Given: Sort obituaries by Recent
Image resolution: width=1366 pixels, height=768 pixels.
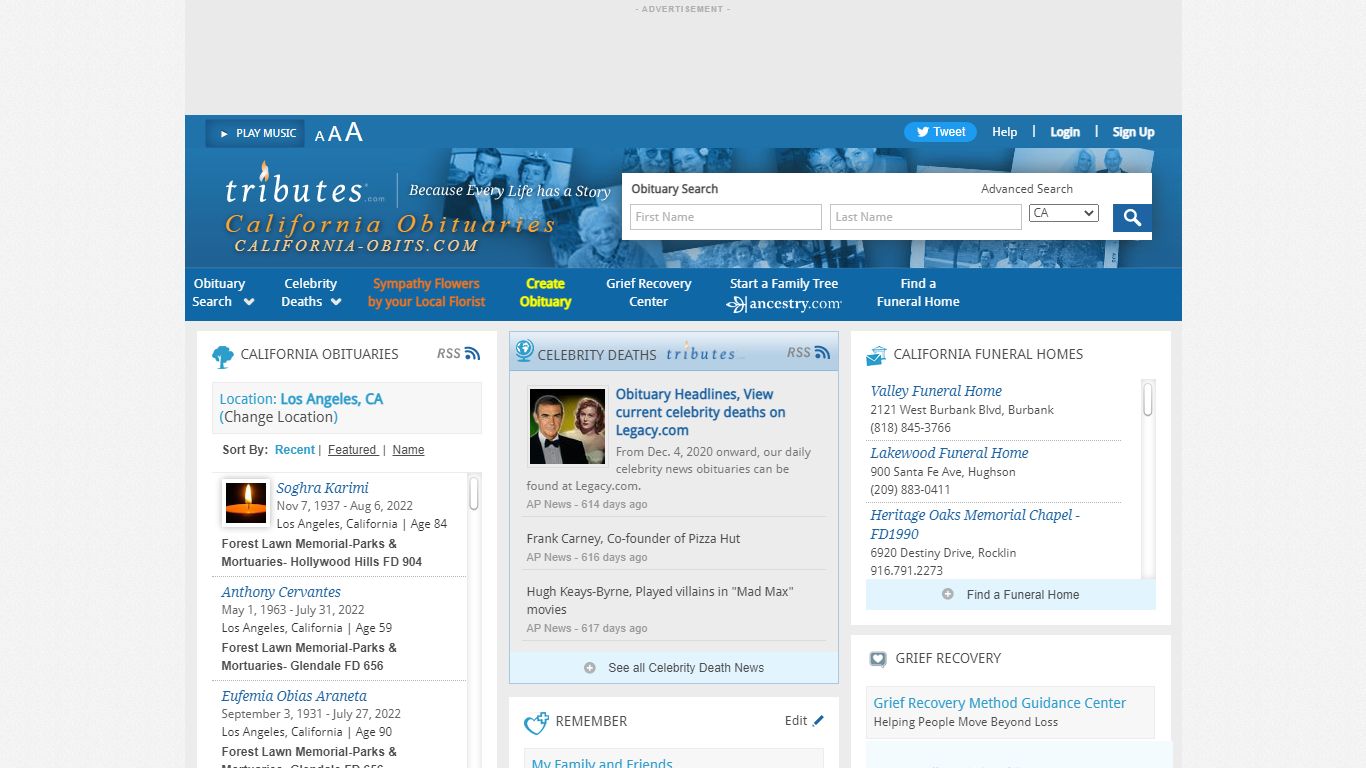Looking at the screenshot, I should pos(295,450).
